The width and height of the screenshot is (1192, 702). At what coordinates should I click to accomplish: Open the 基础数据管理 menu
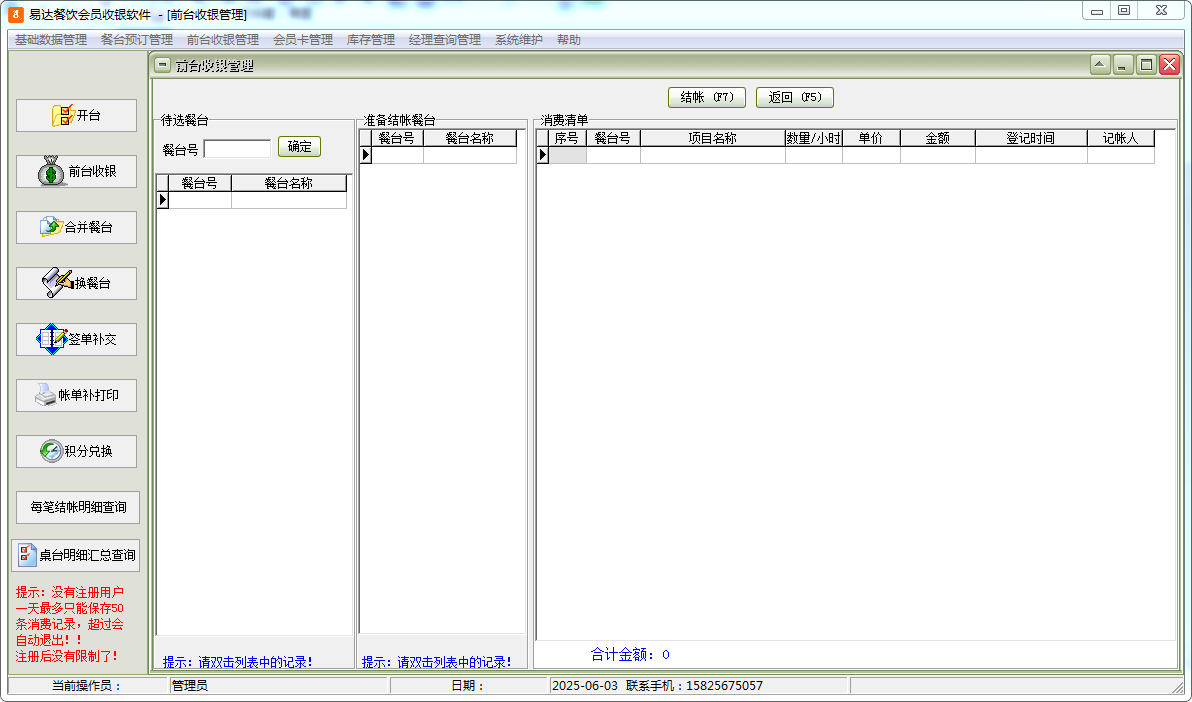click(x=51, y=40)
